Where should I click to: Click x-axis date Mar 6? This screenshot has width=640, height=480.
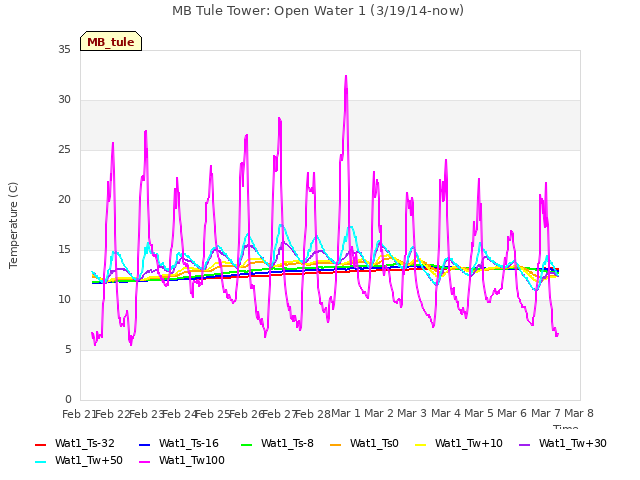512,414
